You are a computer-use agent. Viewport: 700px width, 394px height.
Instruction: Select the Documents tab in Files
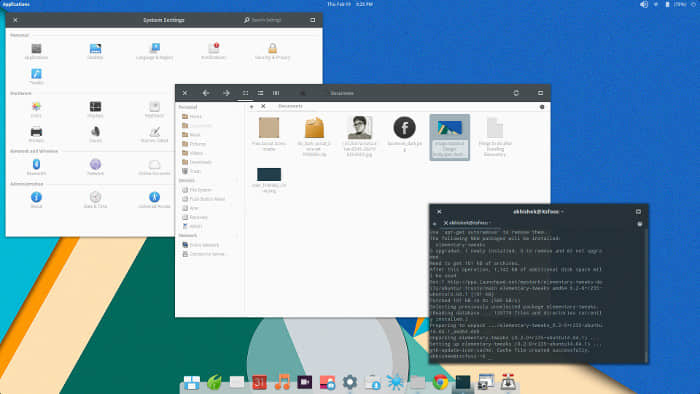pos(290,106)
